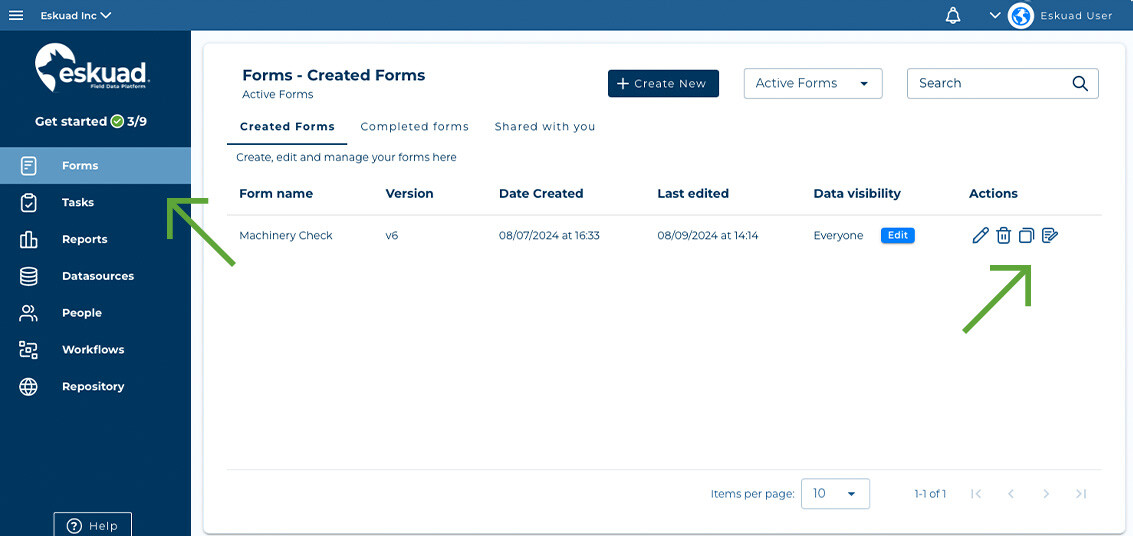Open Workflows in the sidebar

pos(95,350)
